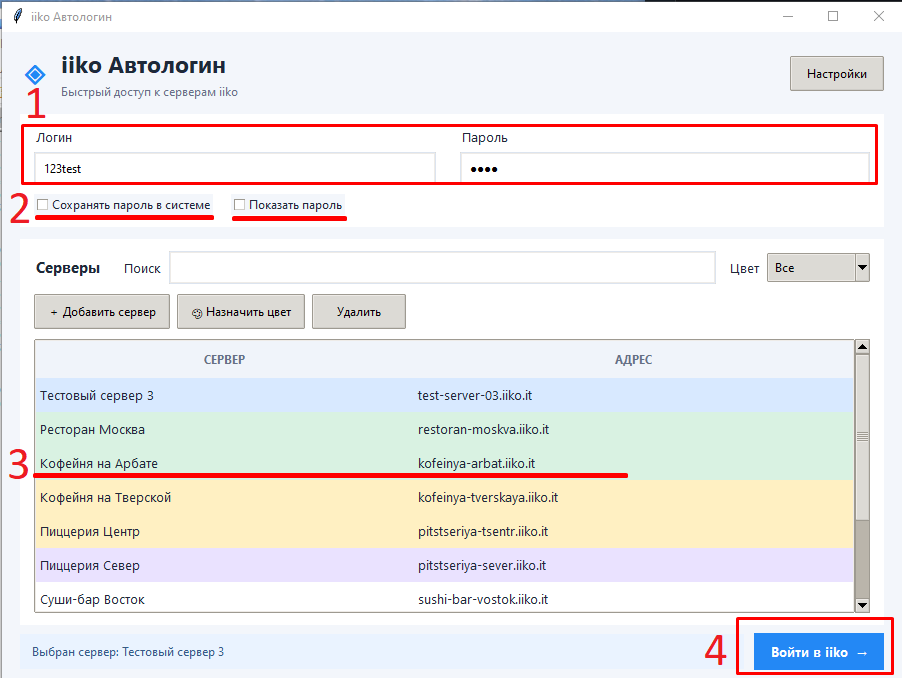Click the Добавить сервер button
This screenshot has height=678, width=902.
(x=102, y=312)
